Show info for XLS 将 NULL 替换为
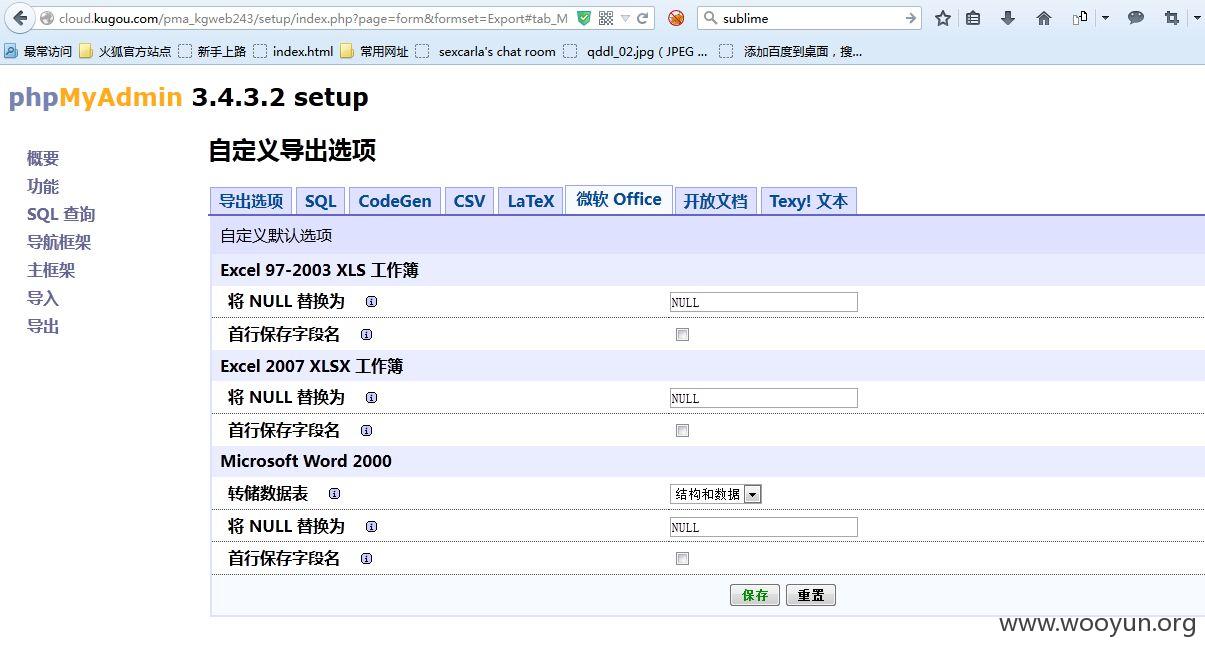The width and height of the screenshot is (1205, 652). pyautogui.click(x=371, y=301)
